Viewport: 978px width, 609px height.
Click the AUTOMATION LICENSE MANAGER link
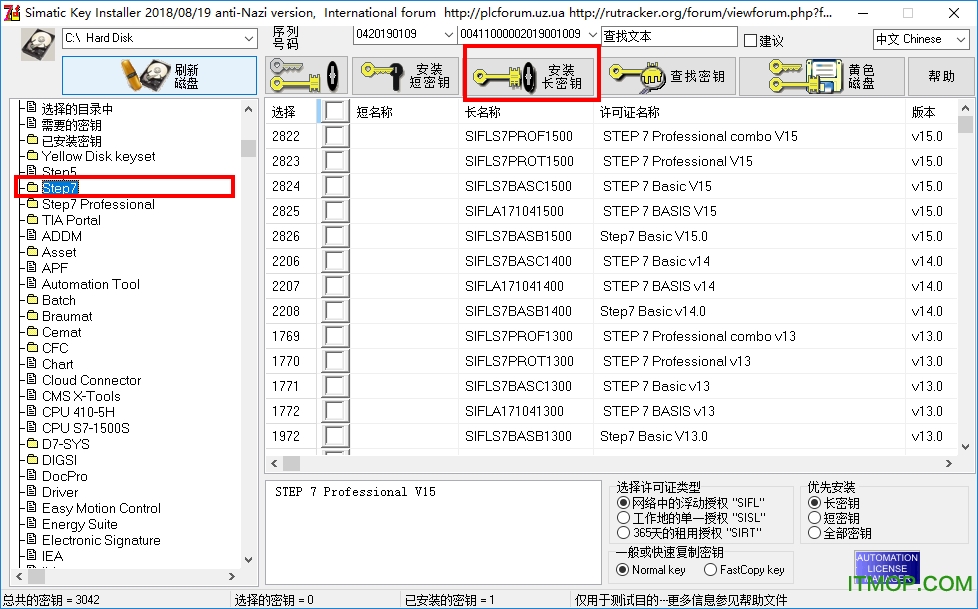point(886,567)
